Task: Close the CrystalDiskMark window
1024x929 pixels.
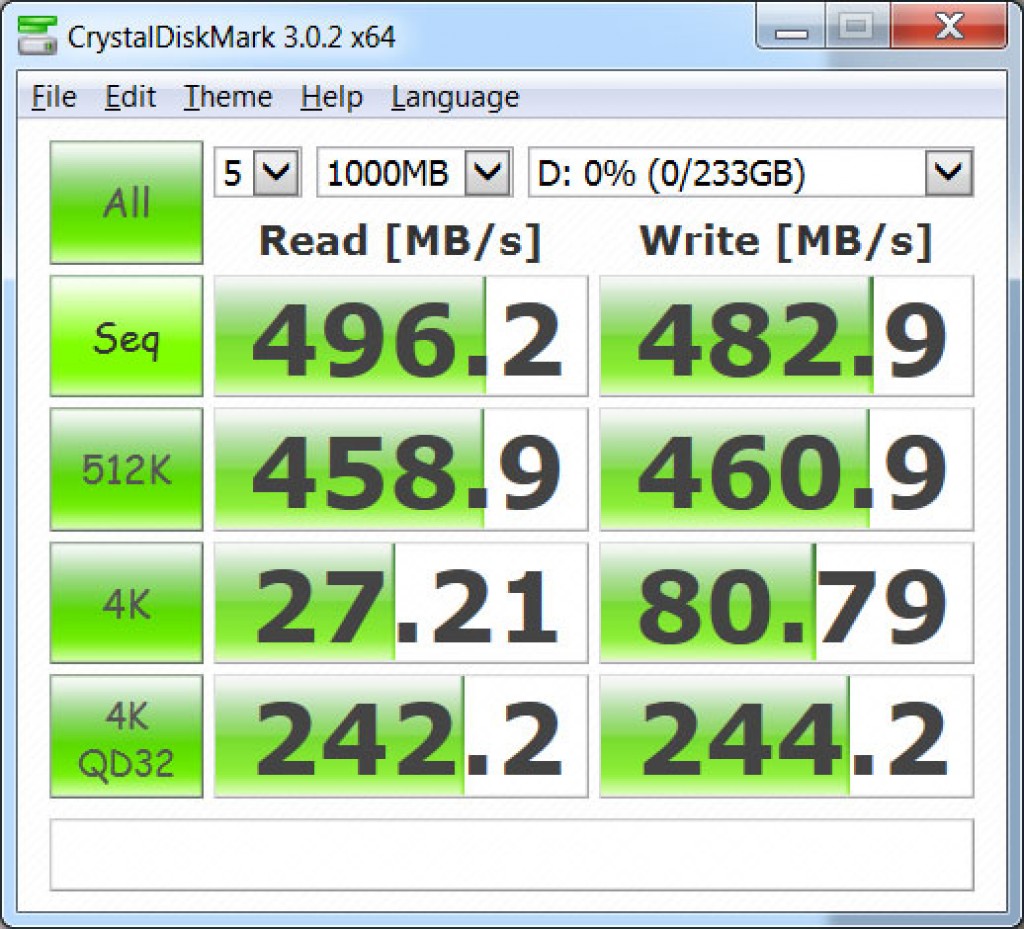Action: 949,26
